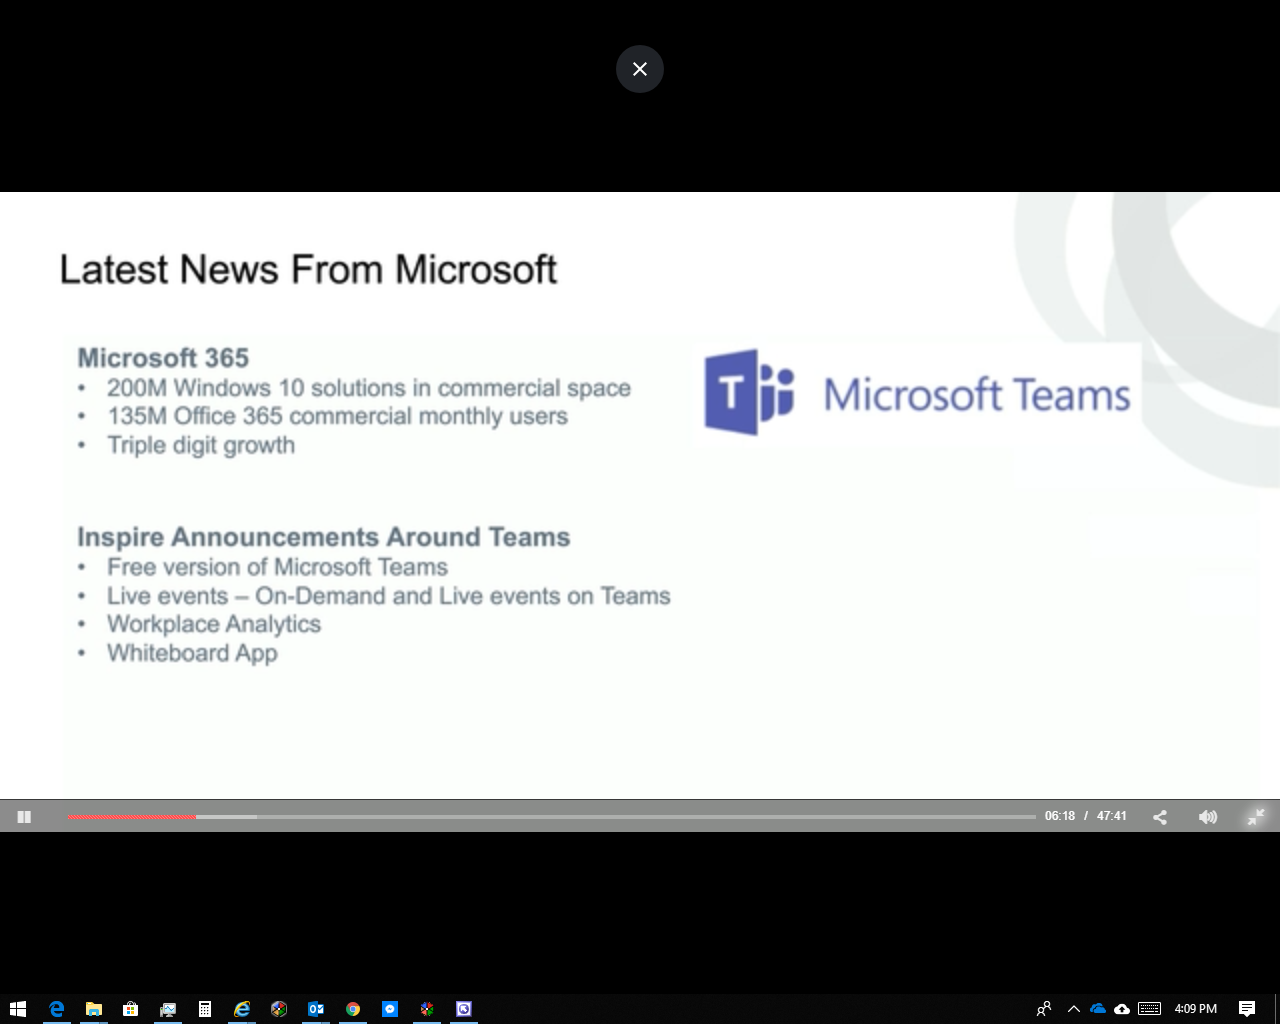Open the blue Messenger app in taskbar

point(390,1009)
